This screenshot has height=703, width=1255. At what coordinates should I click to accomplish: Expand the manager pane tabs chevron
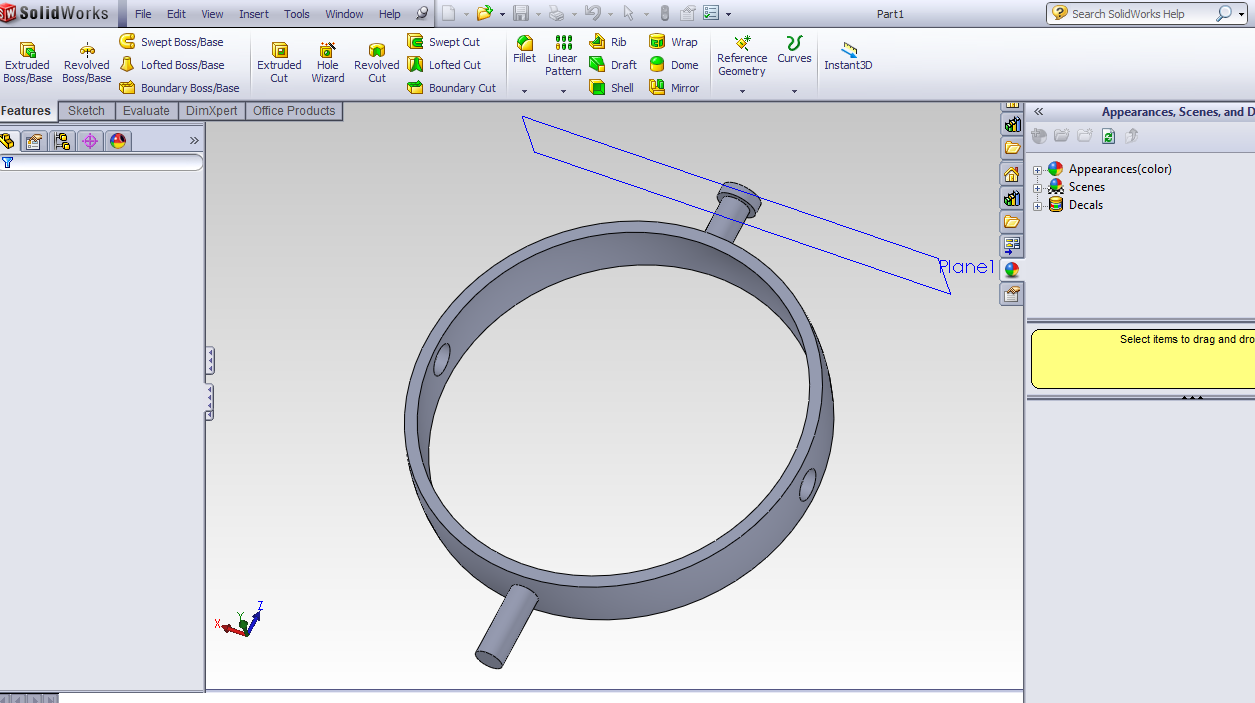click(x=194, y=141)
